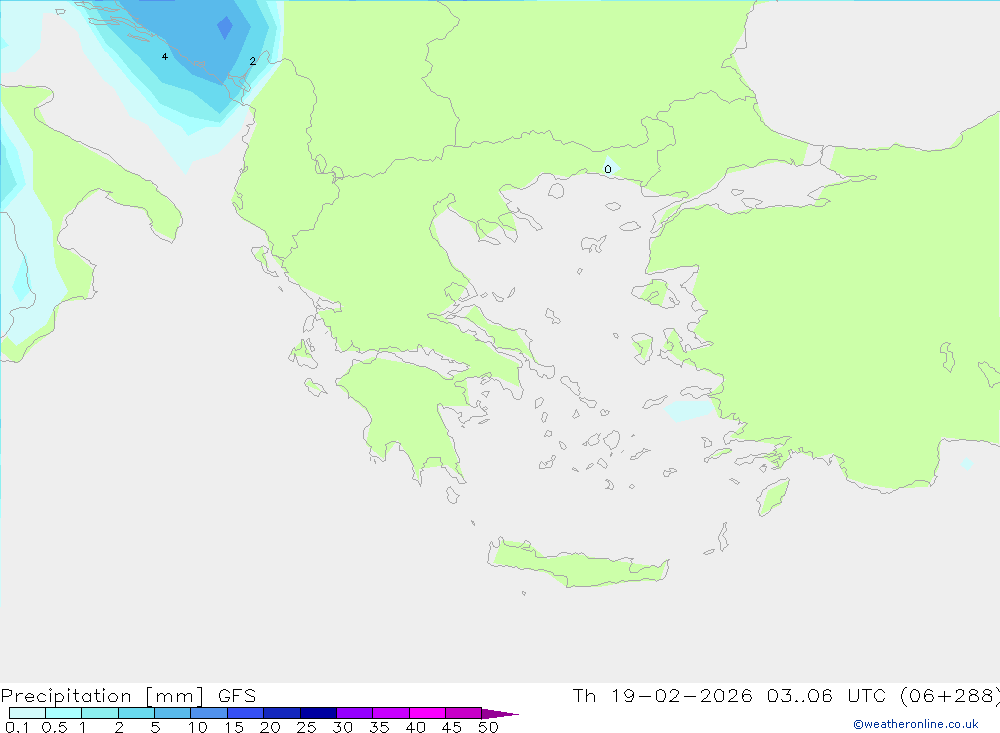
Task: Click the legend value '15'
Action: click(233, 727)
